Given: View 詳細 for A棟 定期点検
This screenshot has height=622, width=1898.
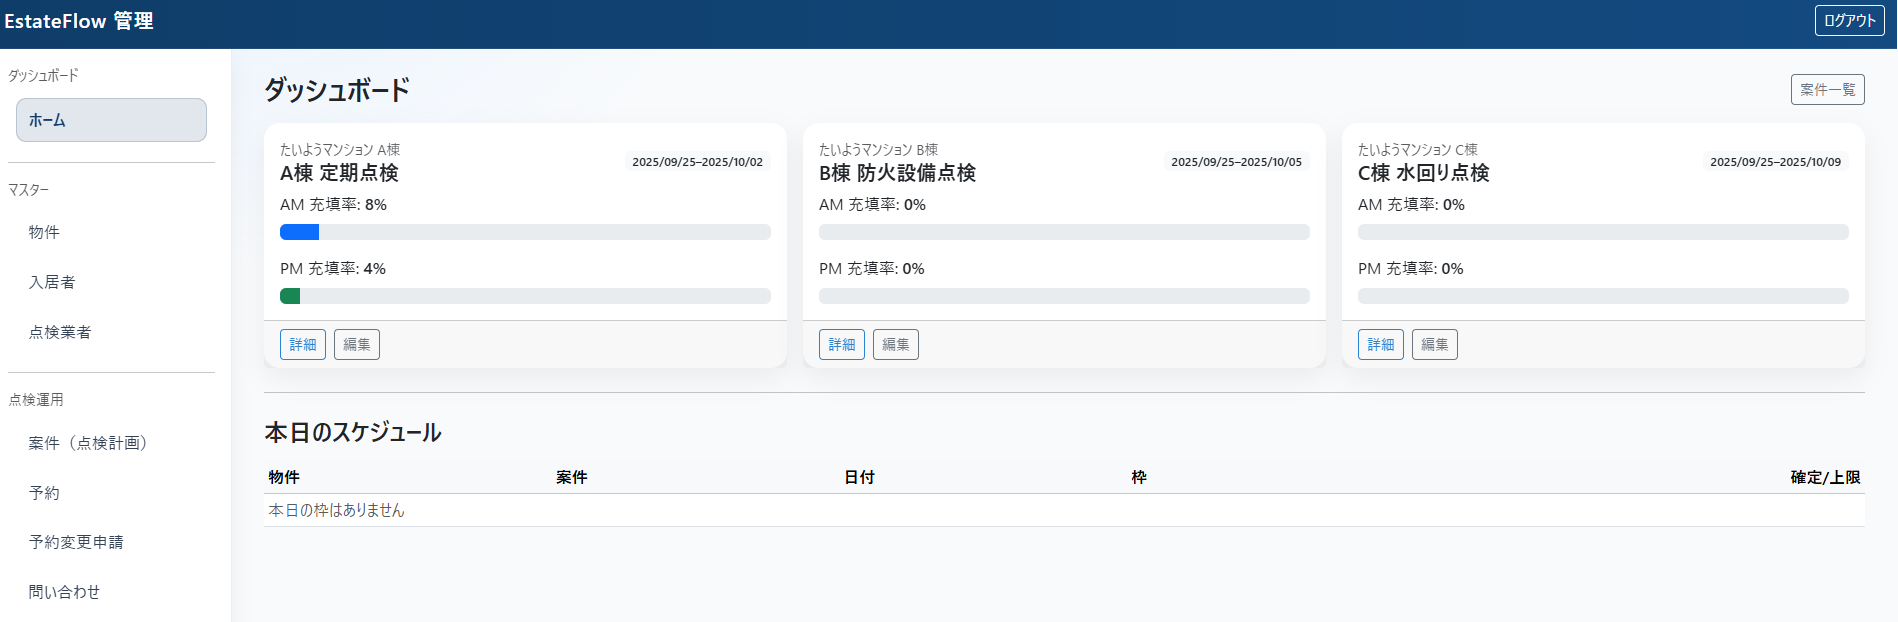Looking at the screenshot, I should 302,344.
